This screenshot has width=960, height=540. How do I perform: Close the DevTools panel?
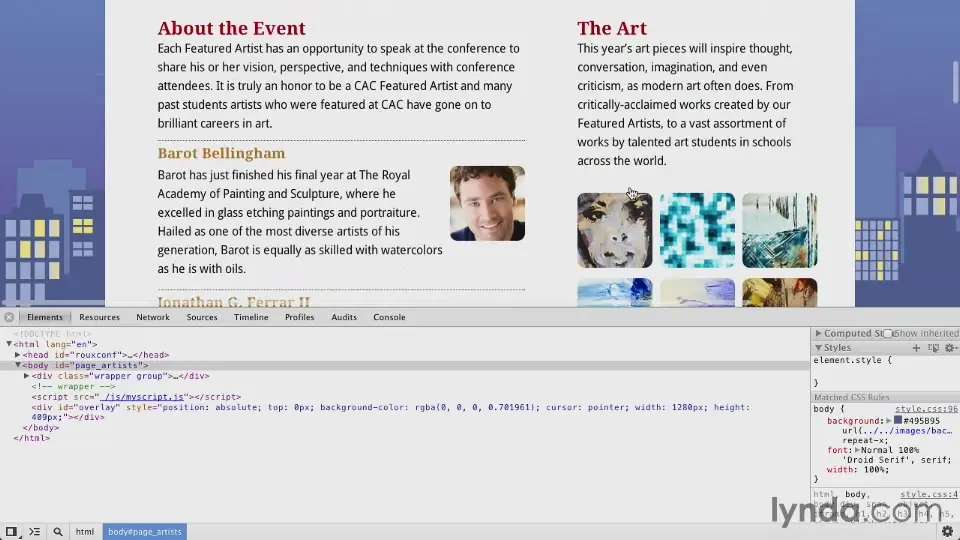click(9, 317)
